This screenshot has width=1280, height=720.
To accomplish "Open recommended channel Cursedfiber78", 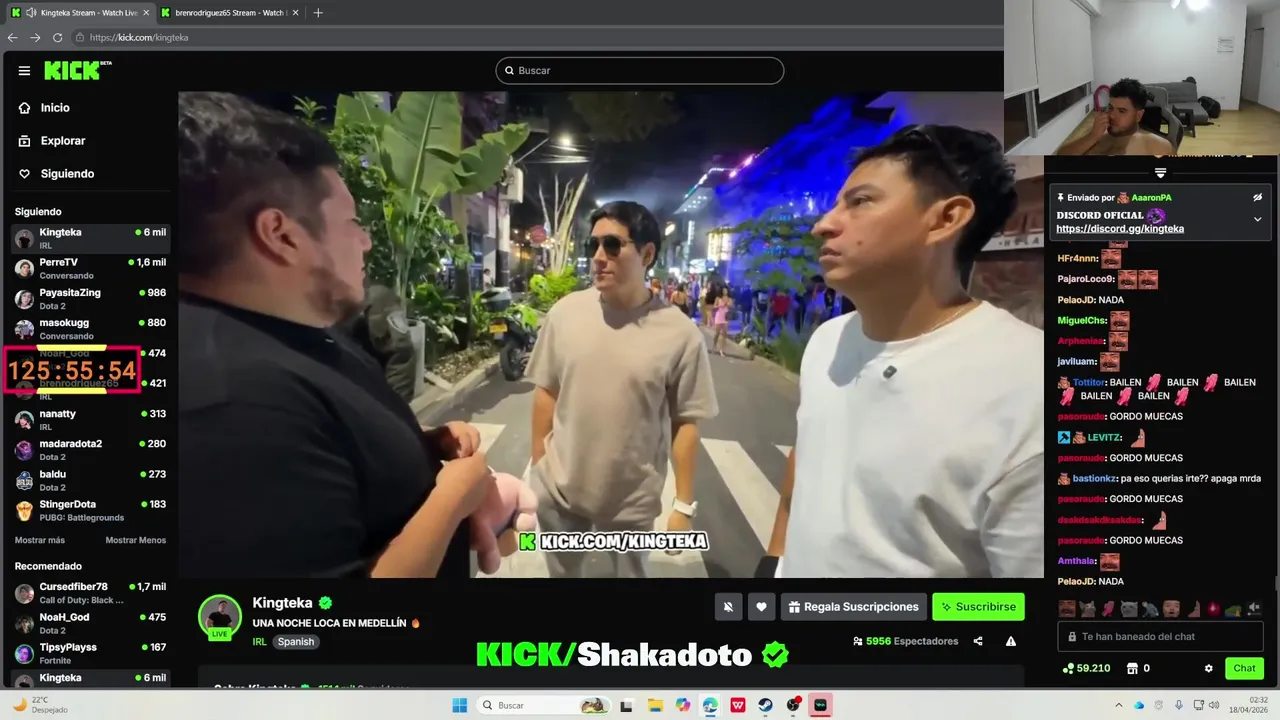I will click(x=90, y=593).
